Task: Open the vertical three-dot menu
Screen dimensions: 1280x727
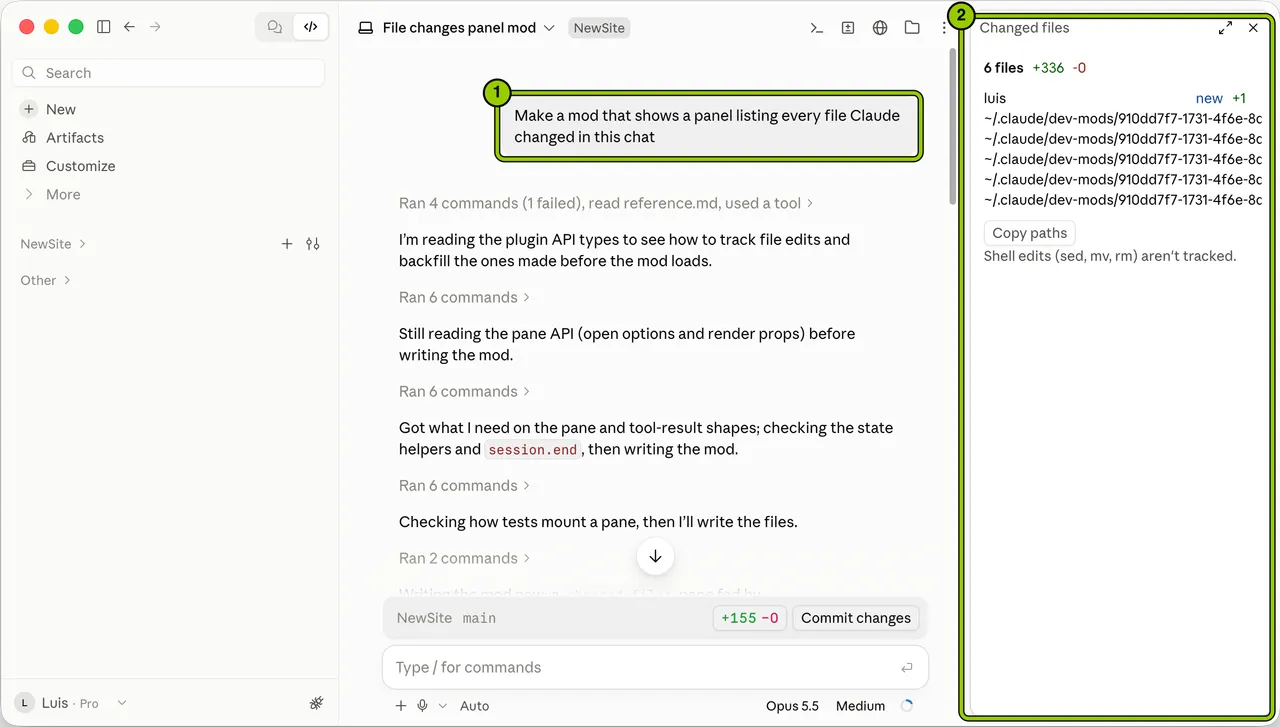Action: (x=944, y=28)
